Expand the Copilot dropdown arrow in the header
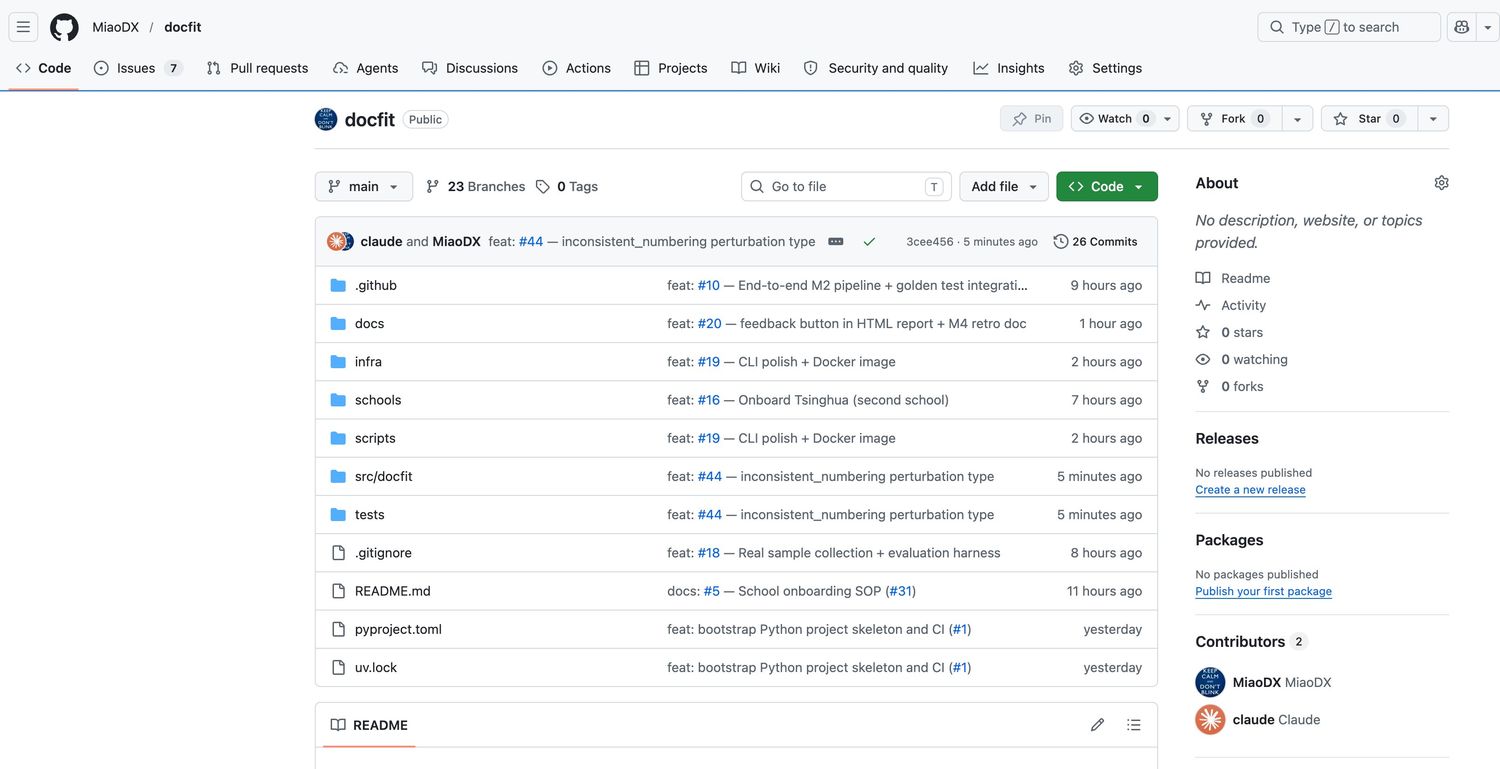This screenshot has width=1500, height=769. click(1487, 27)
